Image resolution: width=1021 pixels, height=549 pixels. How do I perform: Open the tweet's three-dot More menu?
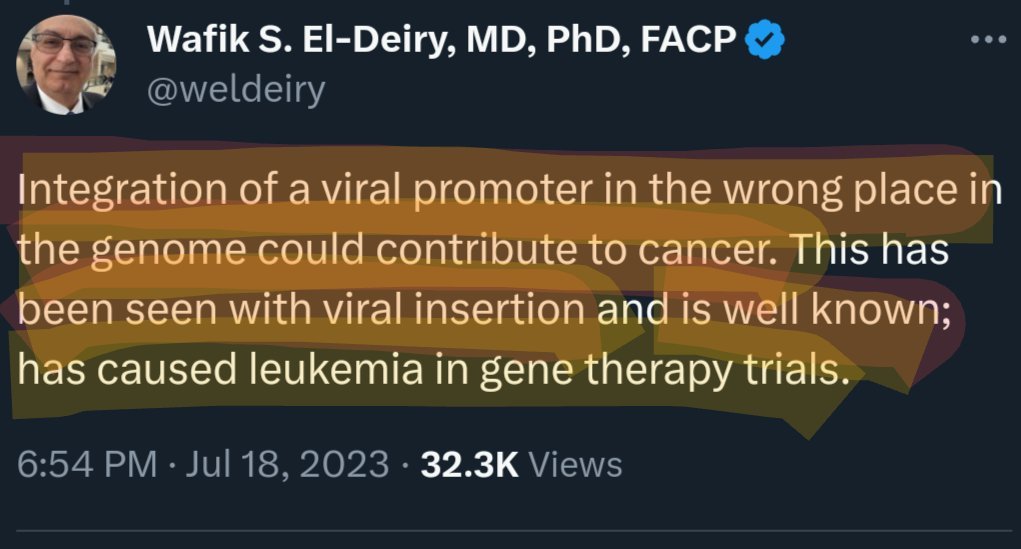click(x=988, y=39)
